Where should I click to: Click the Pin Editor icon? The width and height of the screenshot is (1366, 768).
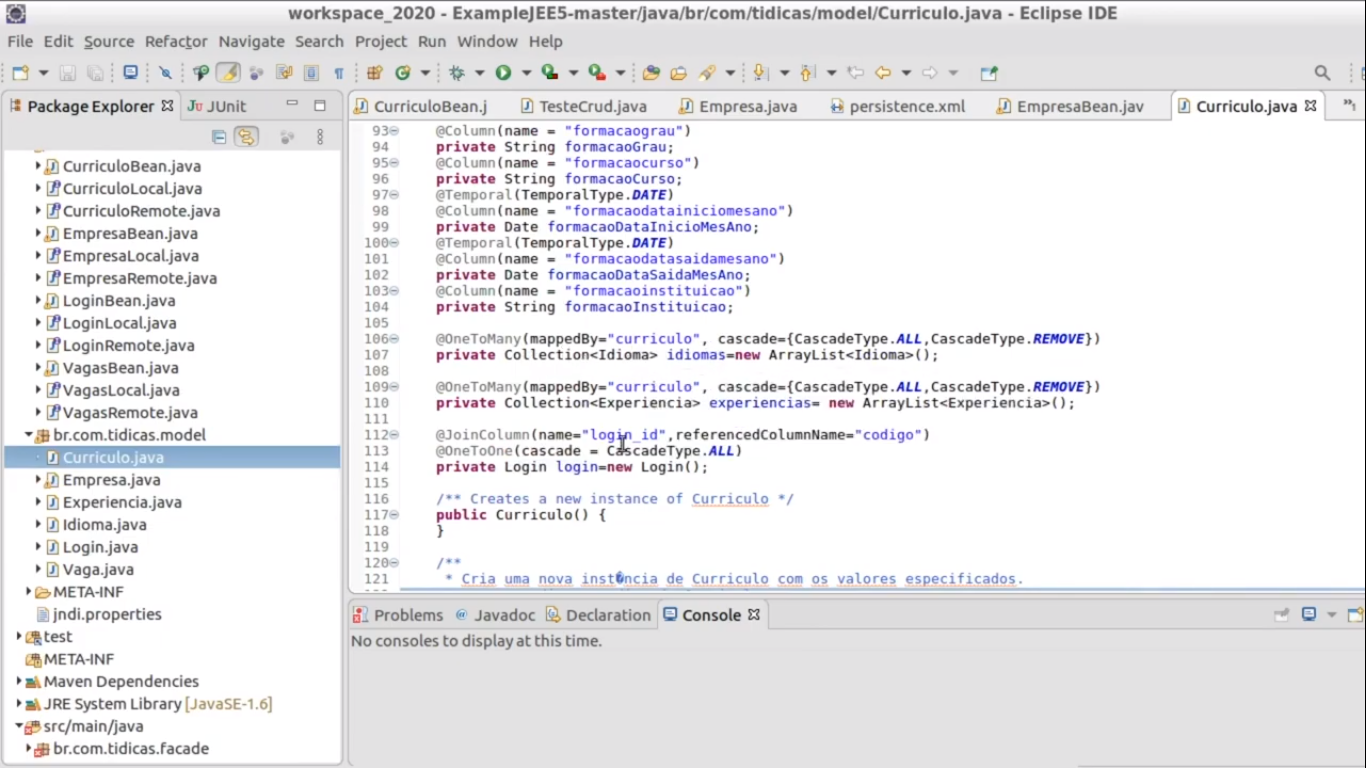click(989, 73)
